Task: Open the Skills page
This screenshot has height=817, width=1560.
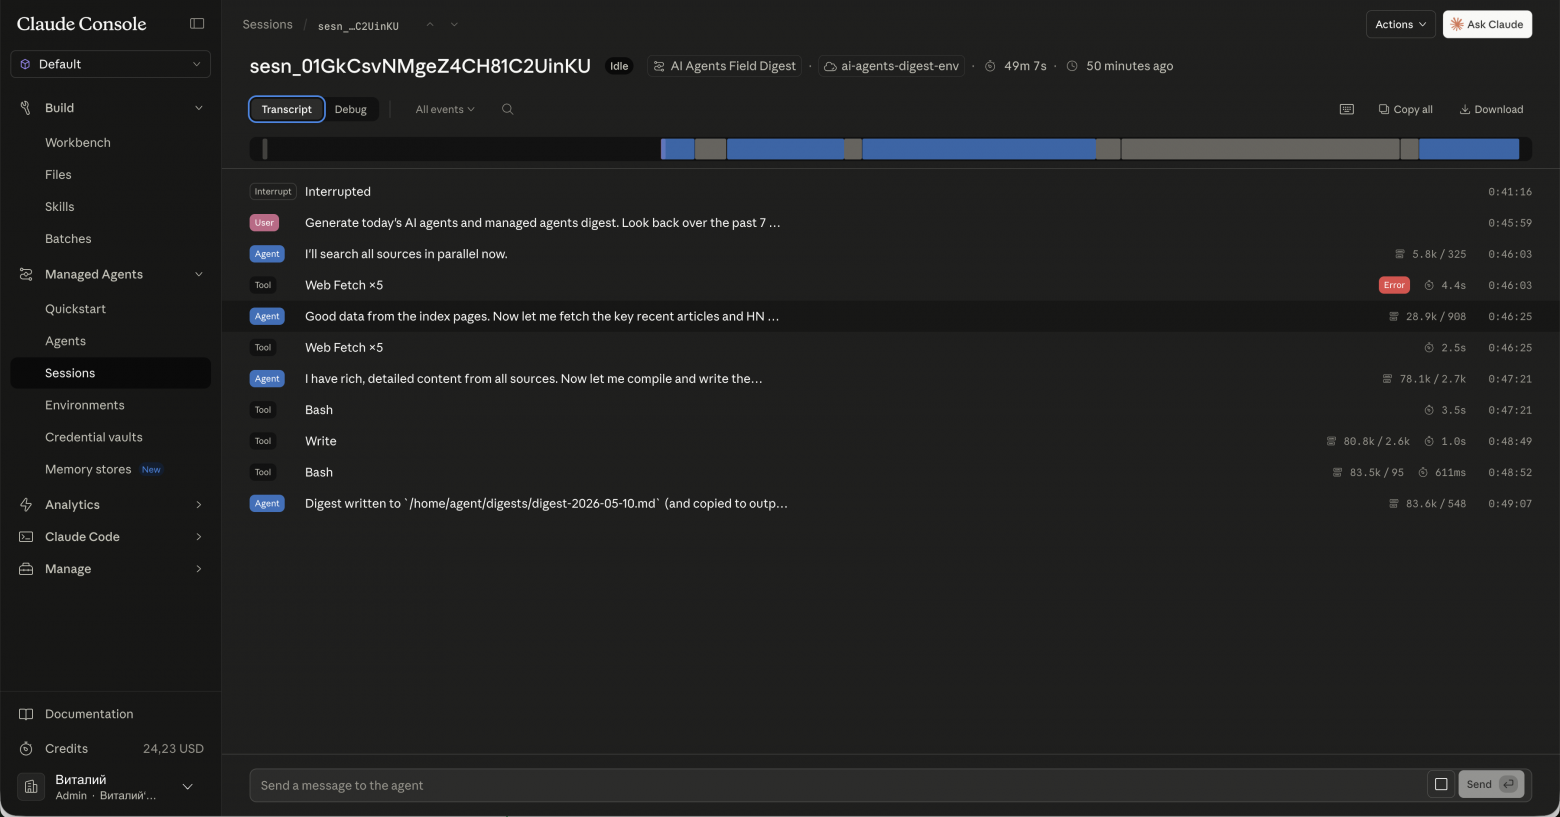Action: point(60,207)
